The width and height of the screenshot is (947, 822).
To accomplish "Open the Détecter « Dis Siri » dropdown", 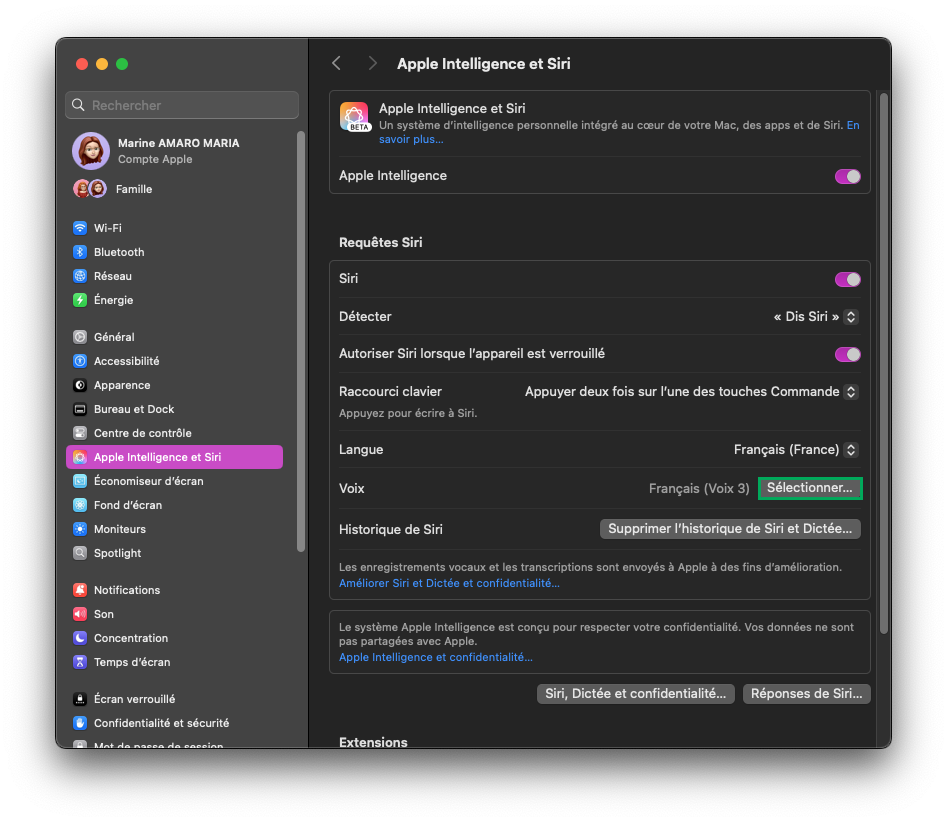I will coord(815,317).
